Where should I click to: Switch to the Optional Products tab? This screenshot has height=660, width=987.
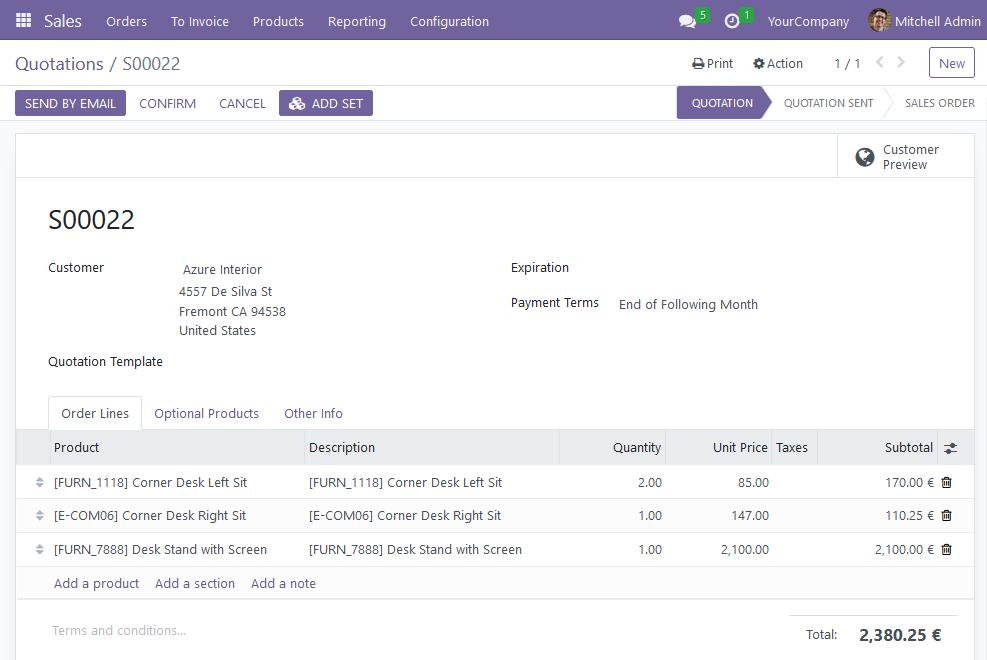point(206,413)
